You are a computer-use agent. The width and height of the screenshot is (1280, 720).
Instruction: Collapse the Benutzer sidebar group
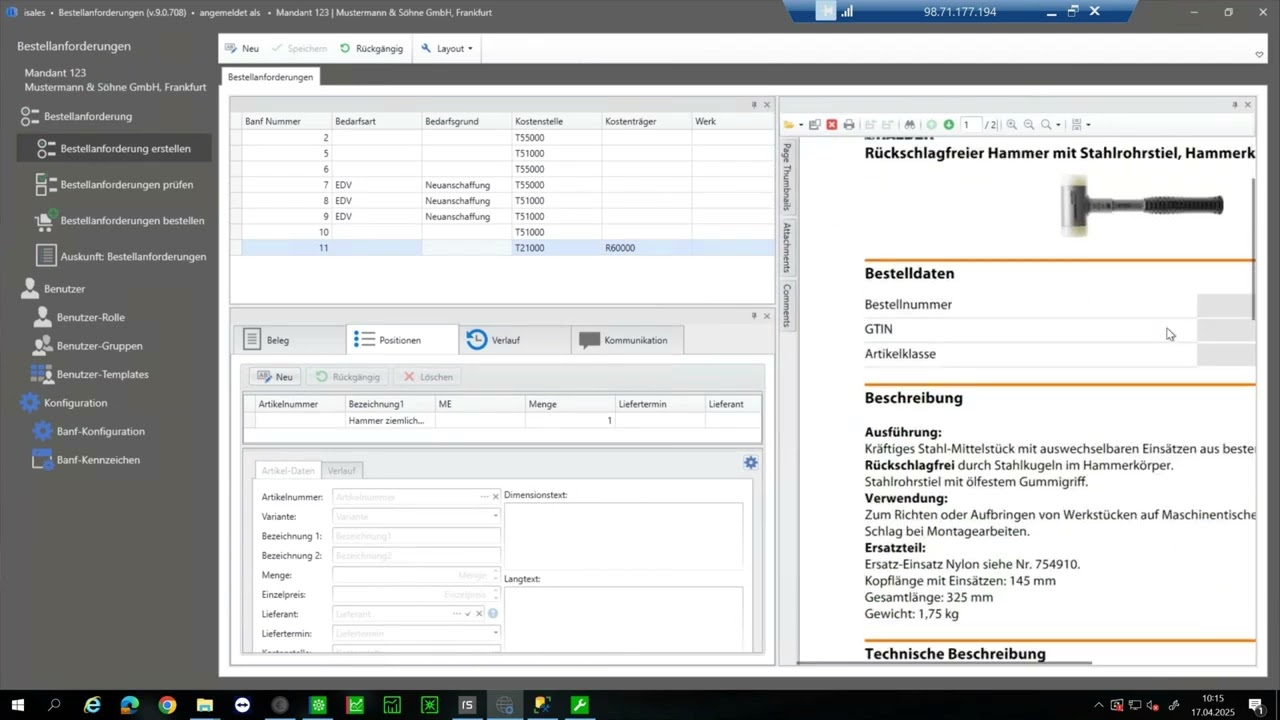click(x=52, y=288)
